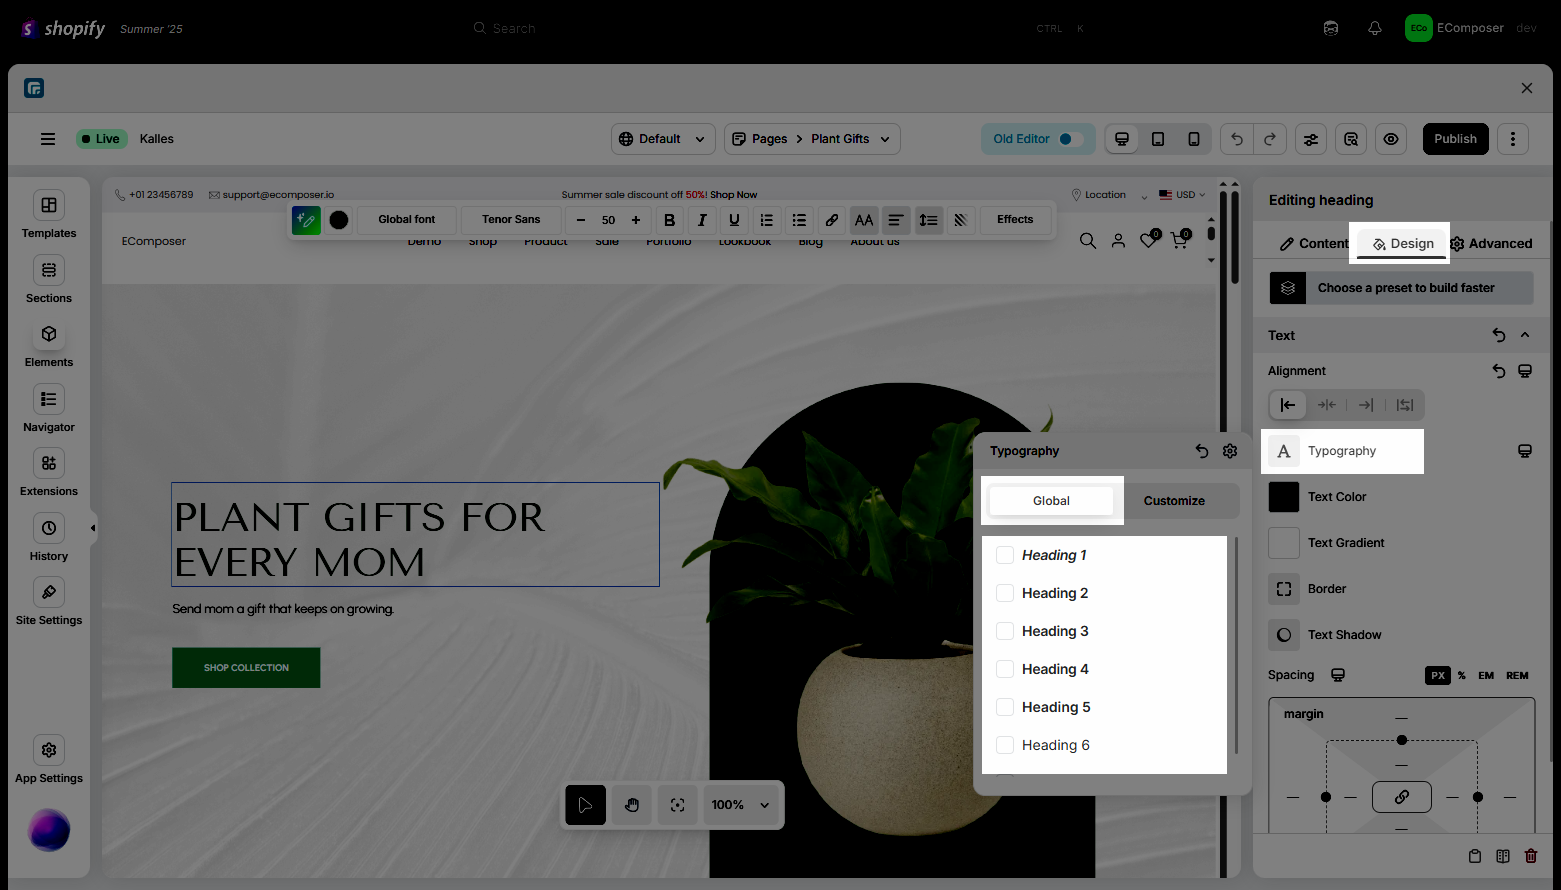This screenshot has width=1561, height=890.
Task: Collapse the Text section
Action: point(1525,335)
